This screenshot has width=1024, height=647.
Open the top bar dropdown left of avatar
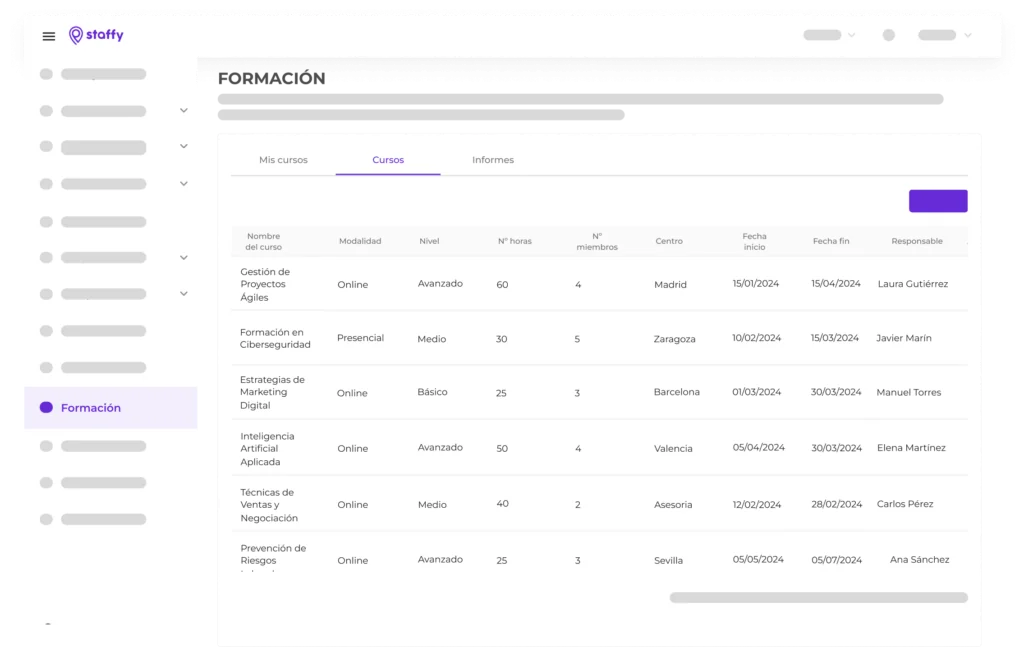(x=830, y=35)
